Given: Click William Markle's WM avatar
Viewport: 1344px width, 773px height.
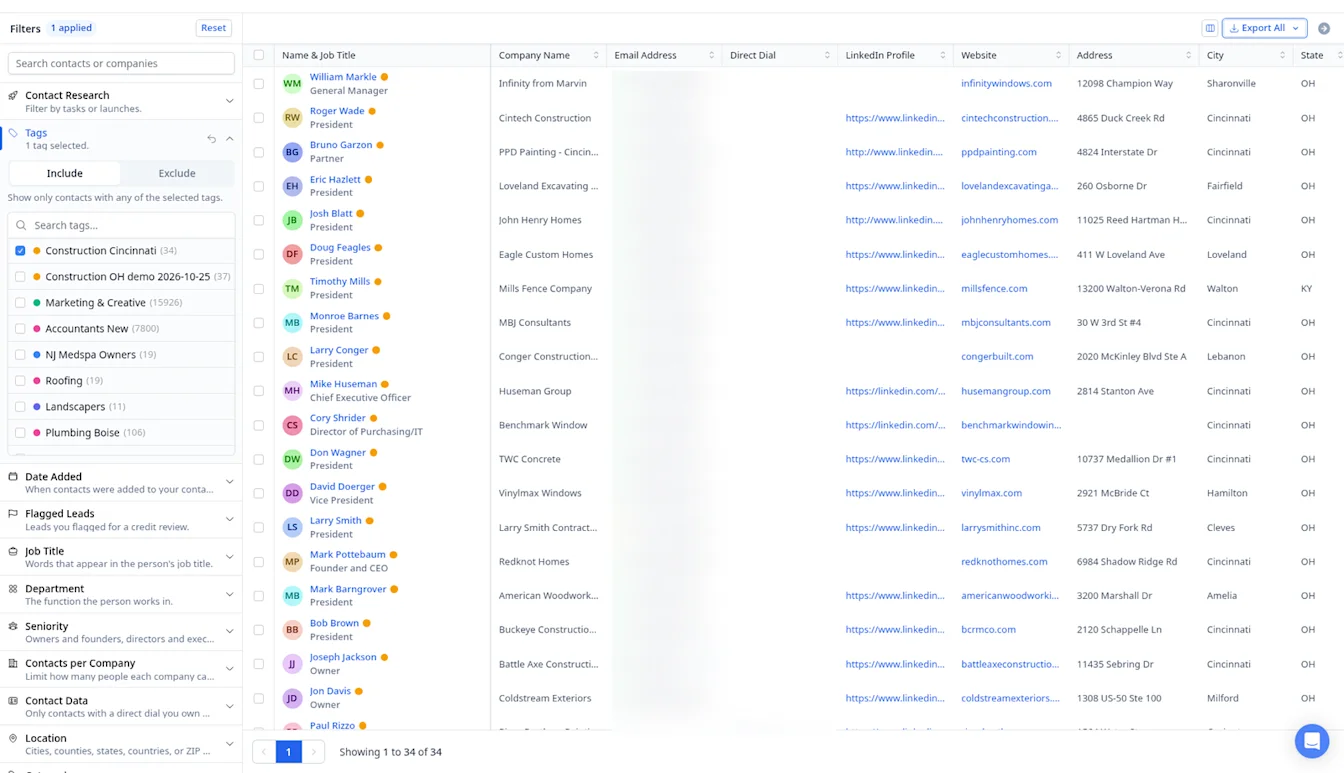Looking at the screenshot, I should click(x=292, y=83).
